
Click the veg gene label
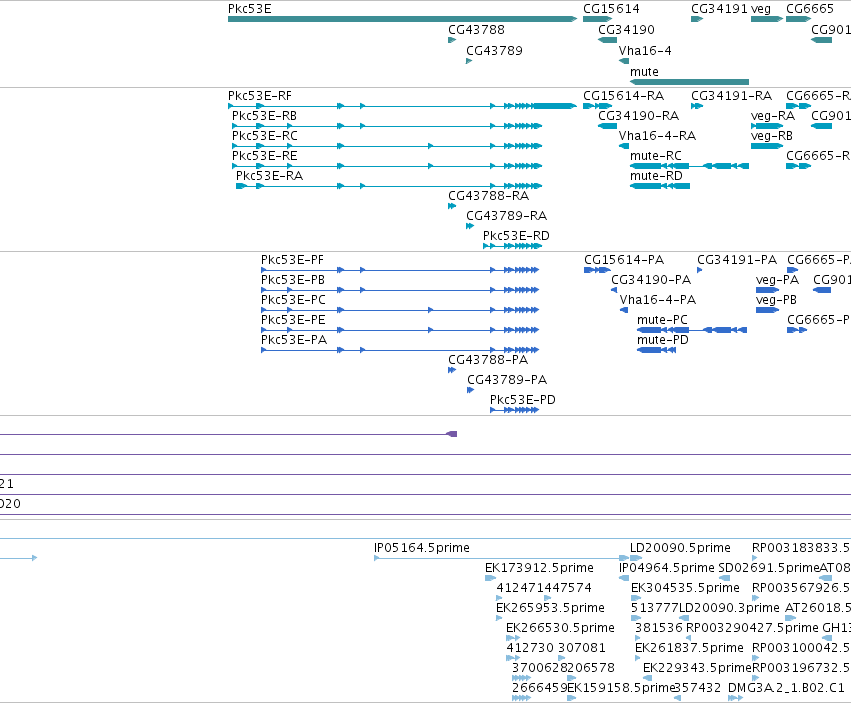click(761, 9)
